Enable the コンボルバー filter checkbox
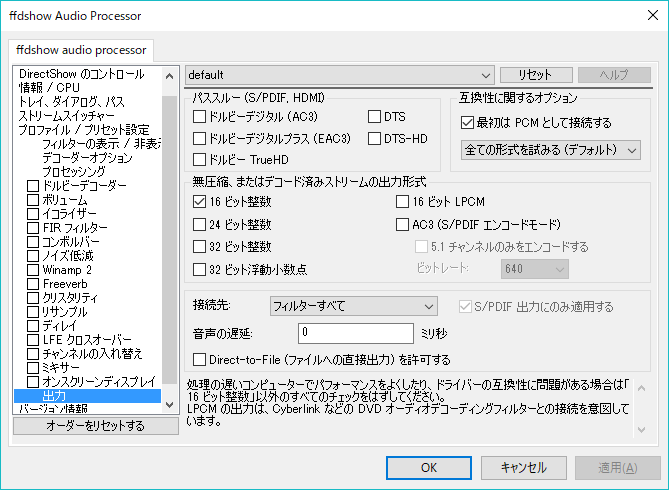Viewport: 669px width, 490px height. tap(33, 242)
